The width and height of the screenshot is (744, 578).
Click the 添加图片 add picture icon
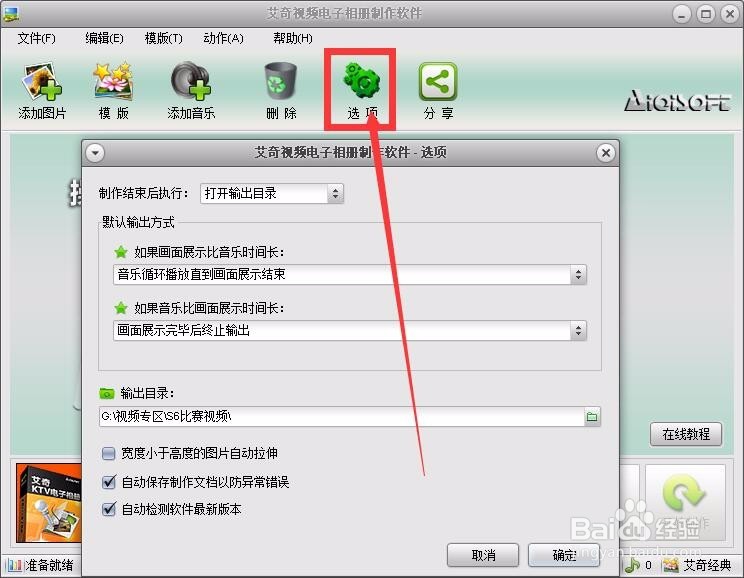coord(42,82)
